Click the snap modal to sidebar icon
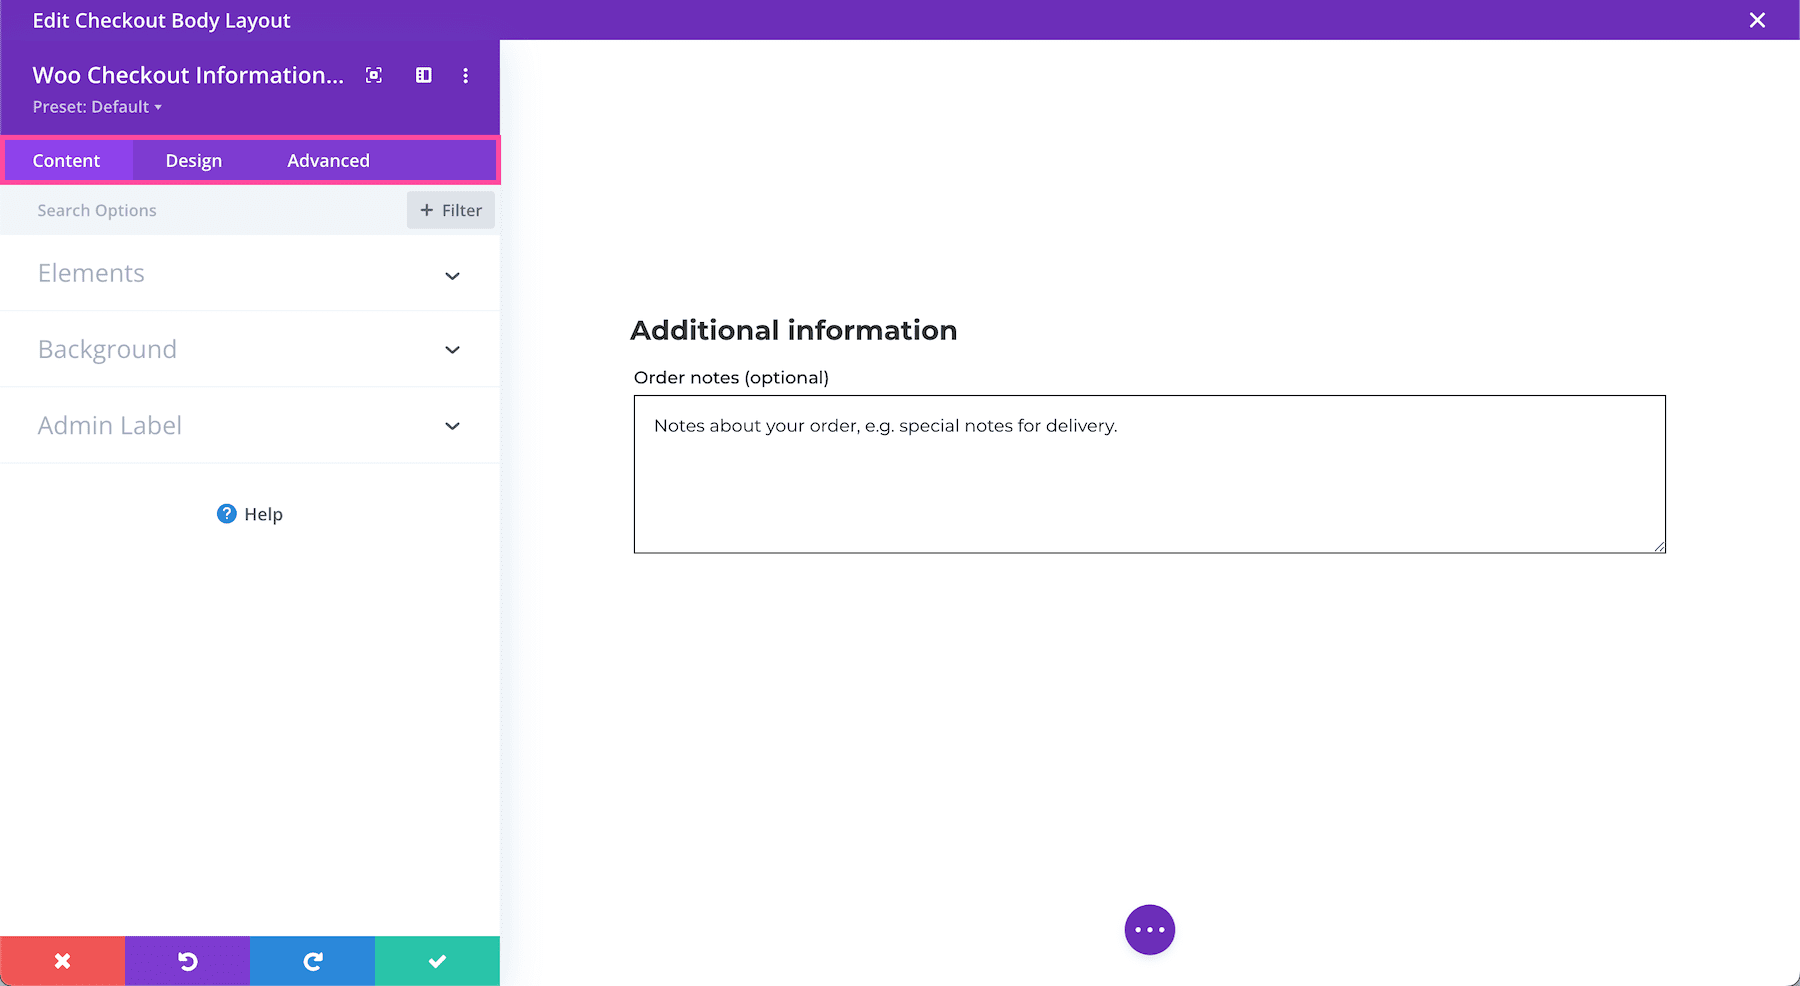Viewport: 1800px width, 986px height. pos(424,75)
